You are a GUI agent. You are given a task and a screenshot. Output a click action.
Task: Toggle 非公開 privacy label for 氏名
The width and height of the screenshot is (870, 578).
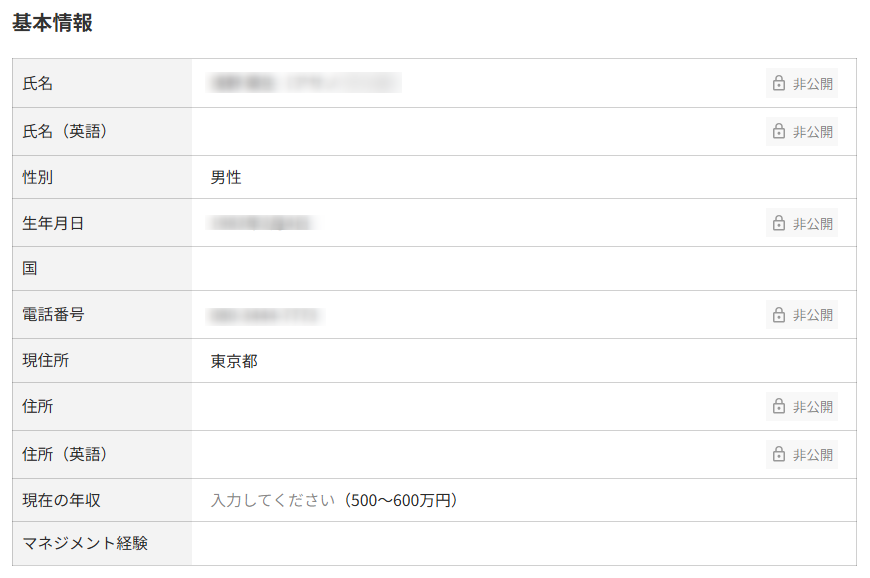pyautogui.click(x=812, y=84)
